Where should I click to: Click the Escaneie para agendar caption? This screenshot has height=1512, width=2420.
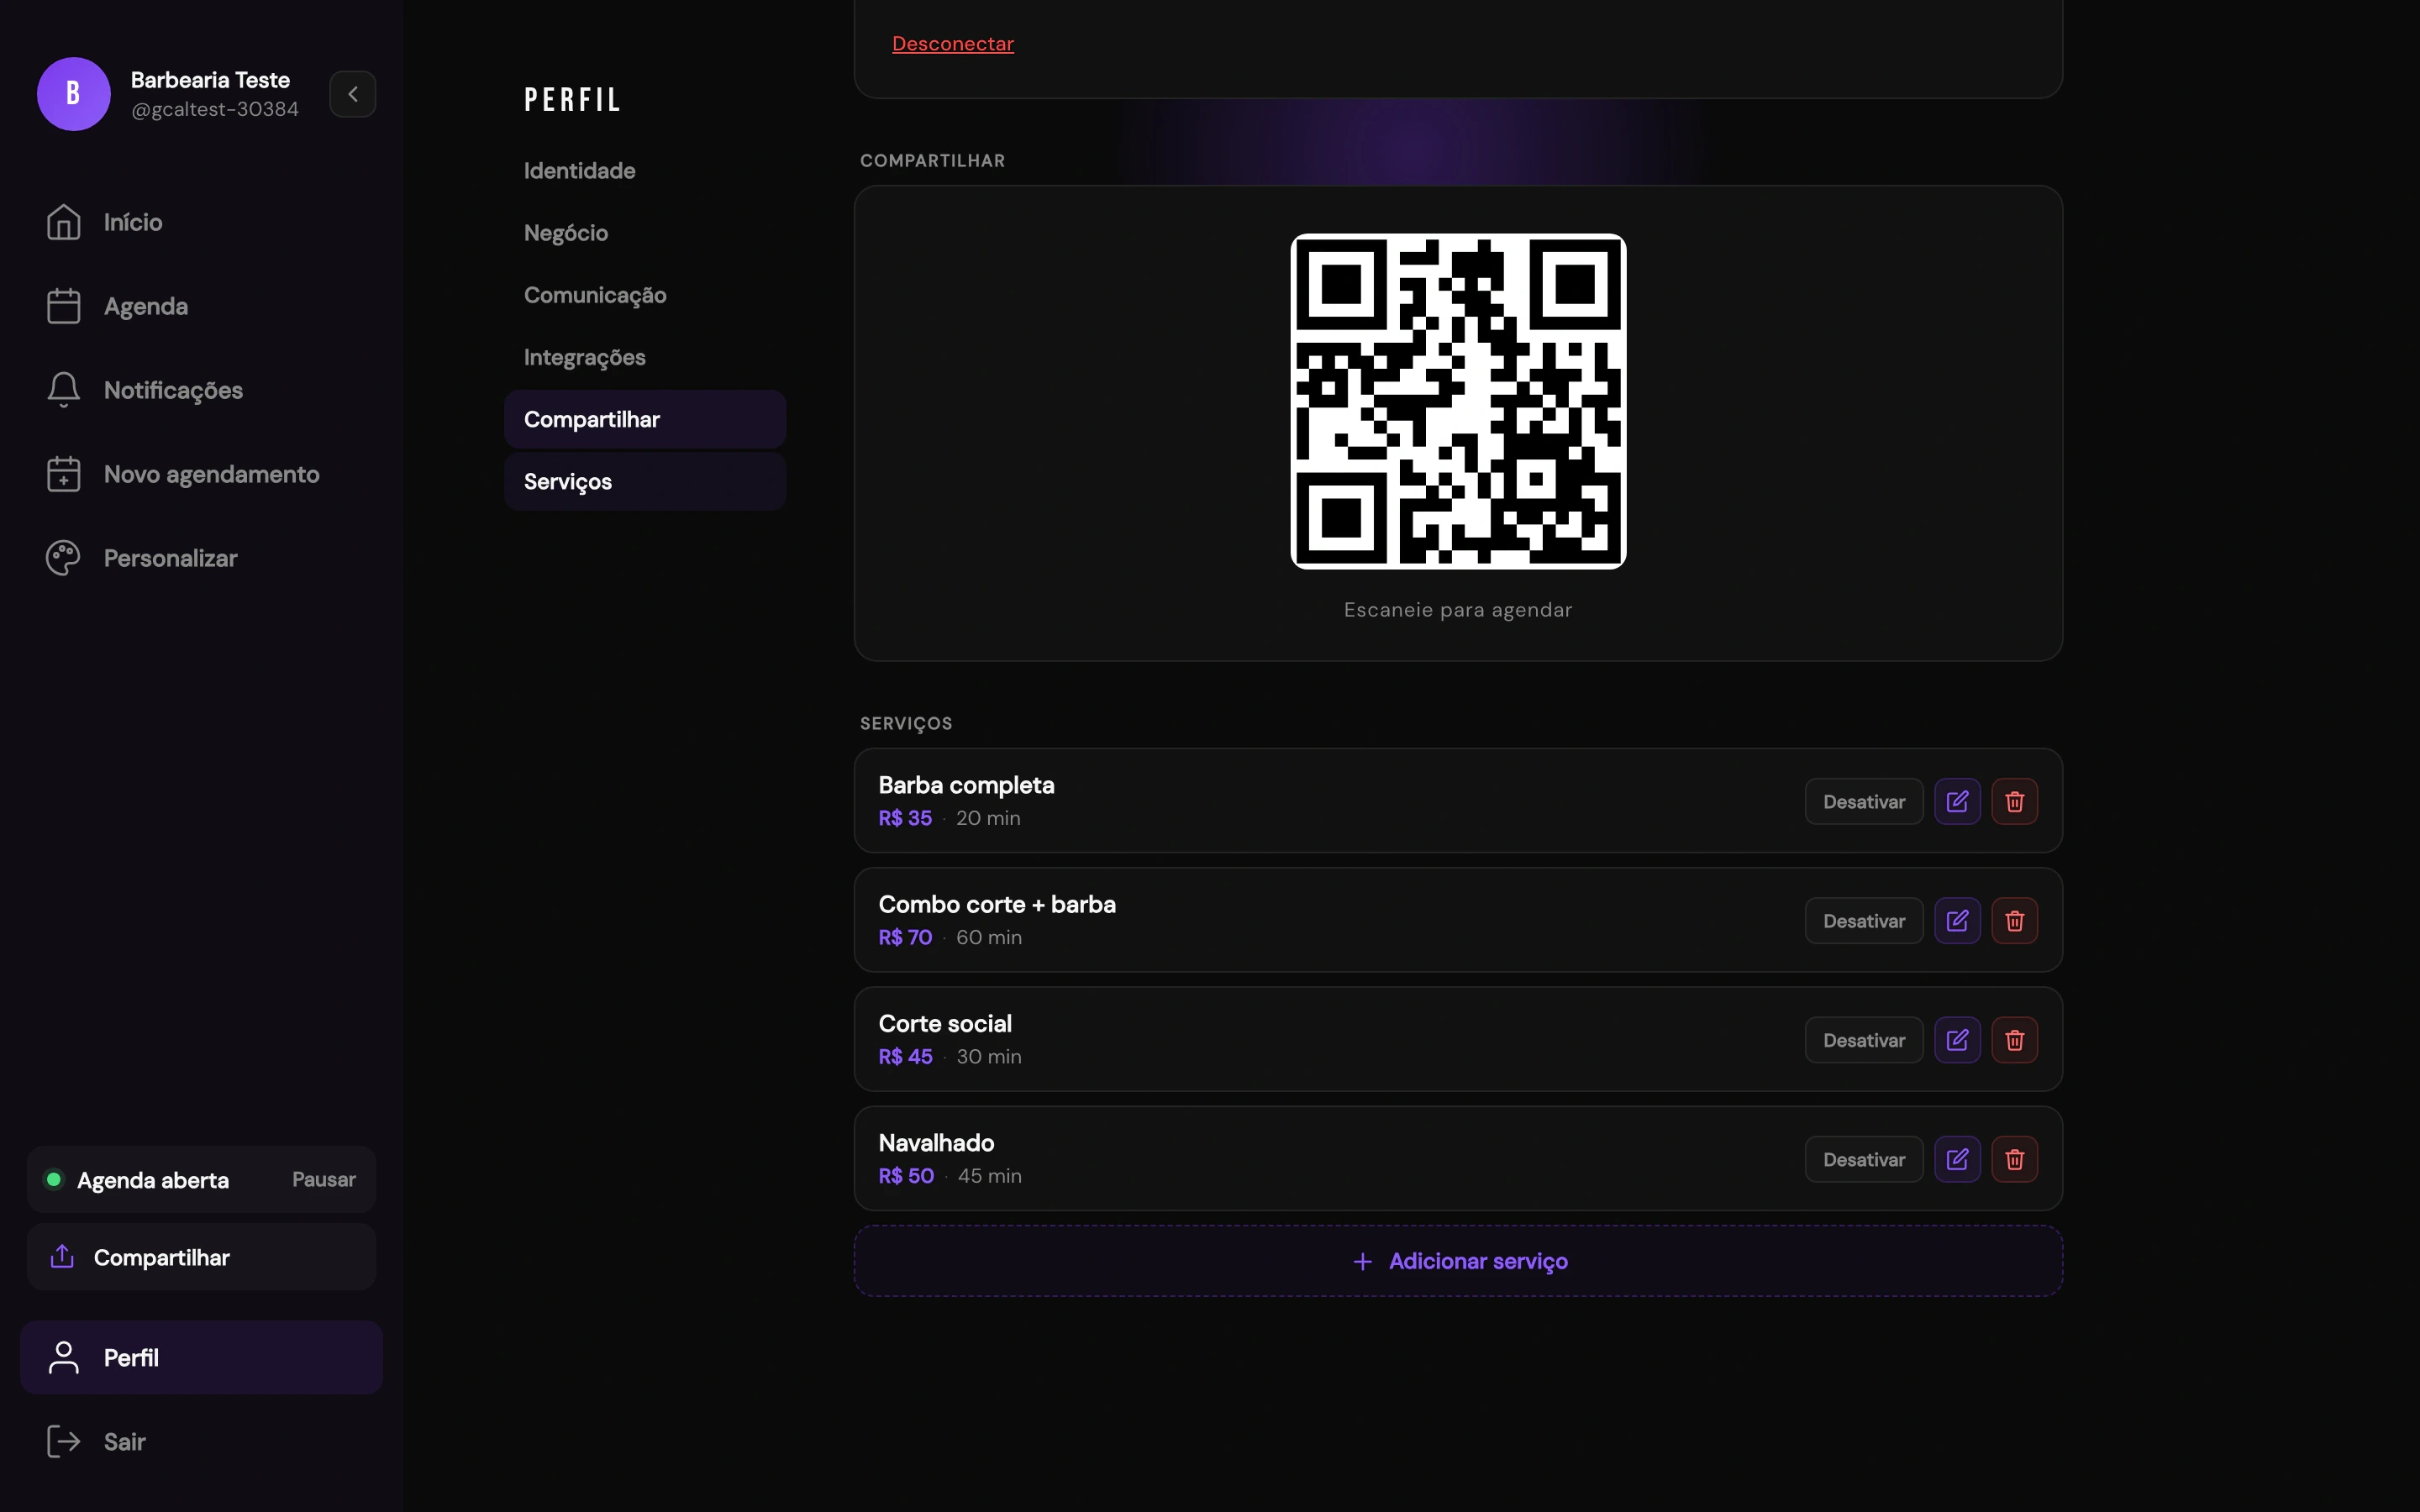point(1458,610)
